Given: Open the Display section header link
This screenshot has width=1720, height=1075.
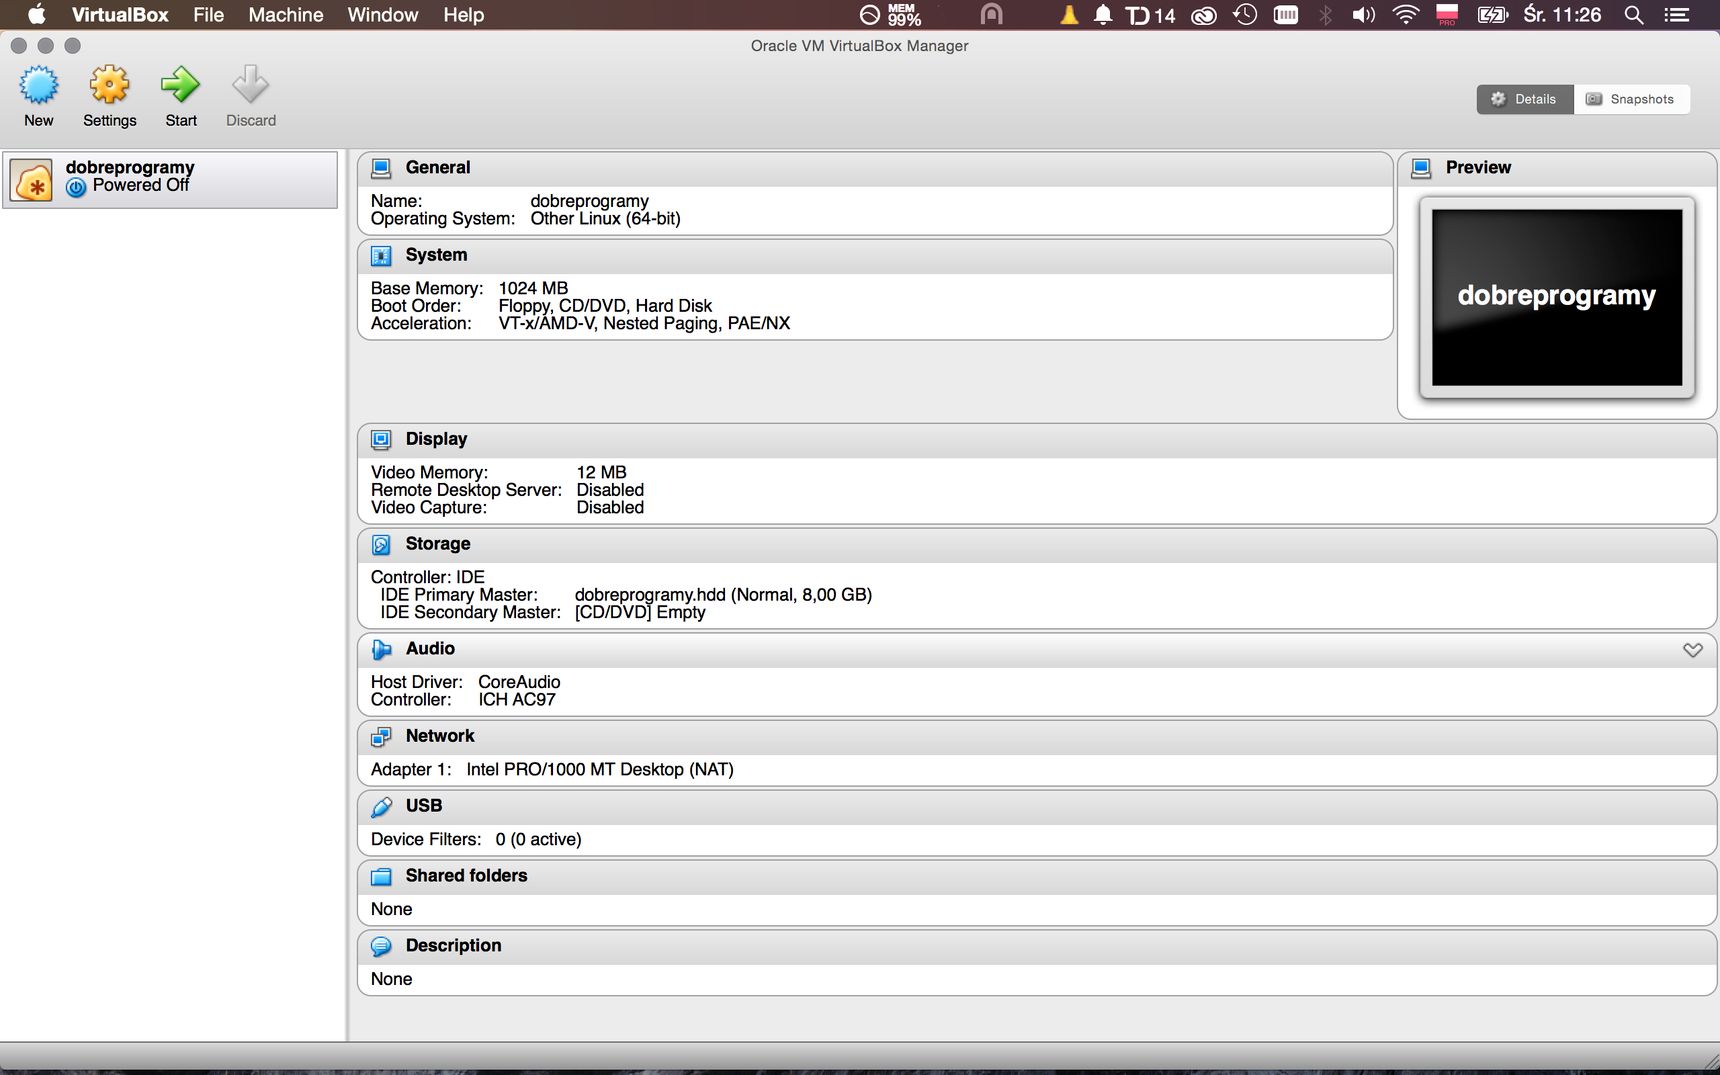Looking at the screenshot, I should (436, 439).
